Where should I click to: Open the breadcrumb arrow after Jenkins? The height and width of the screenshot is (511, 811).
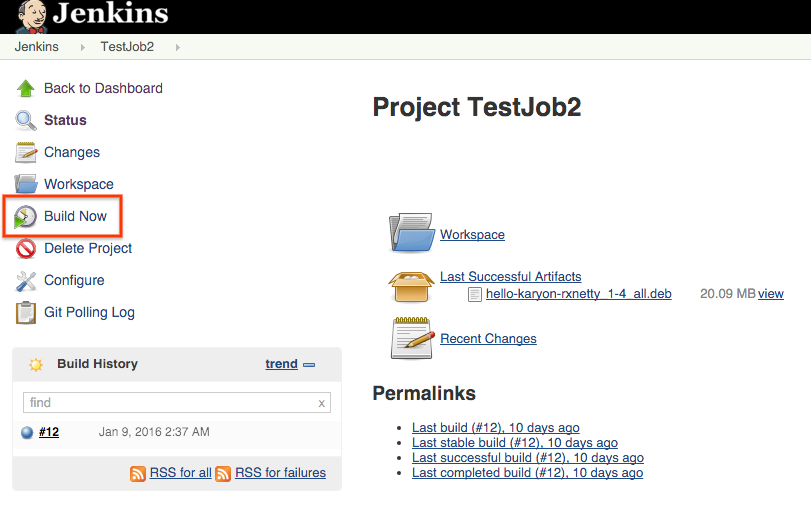click(82, 48)
